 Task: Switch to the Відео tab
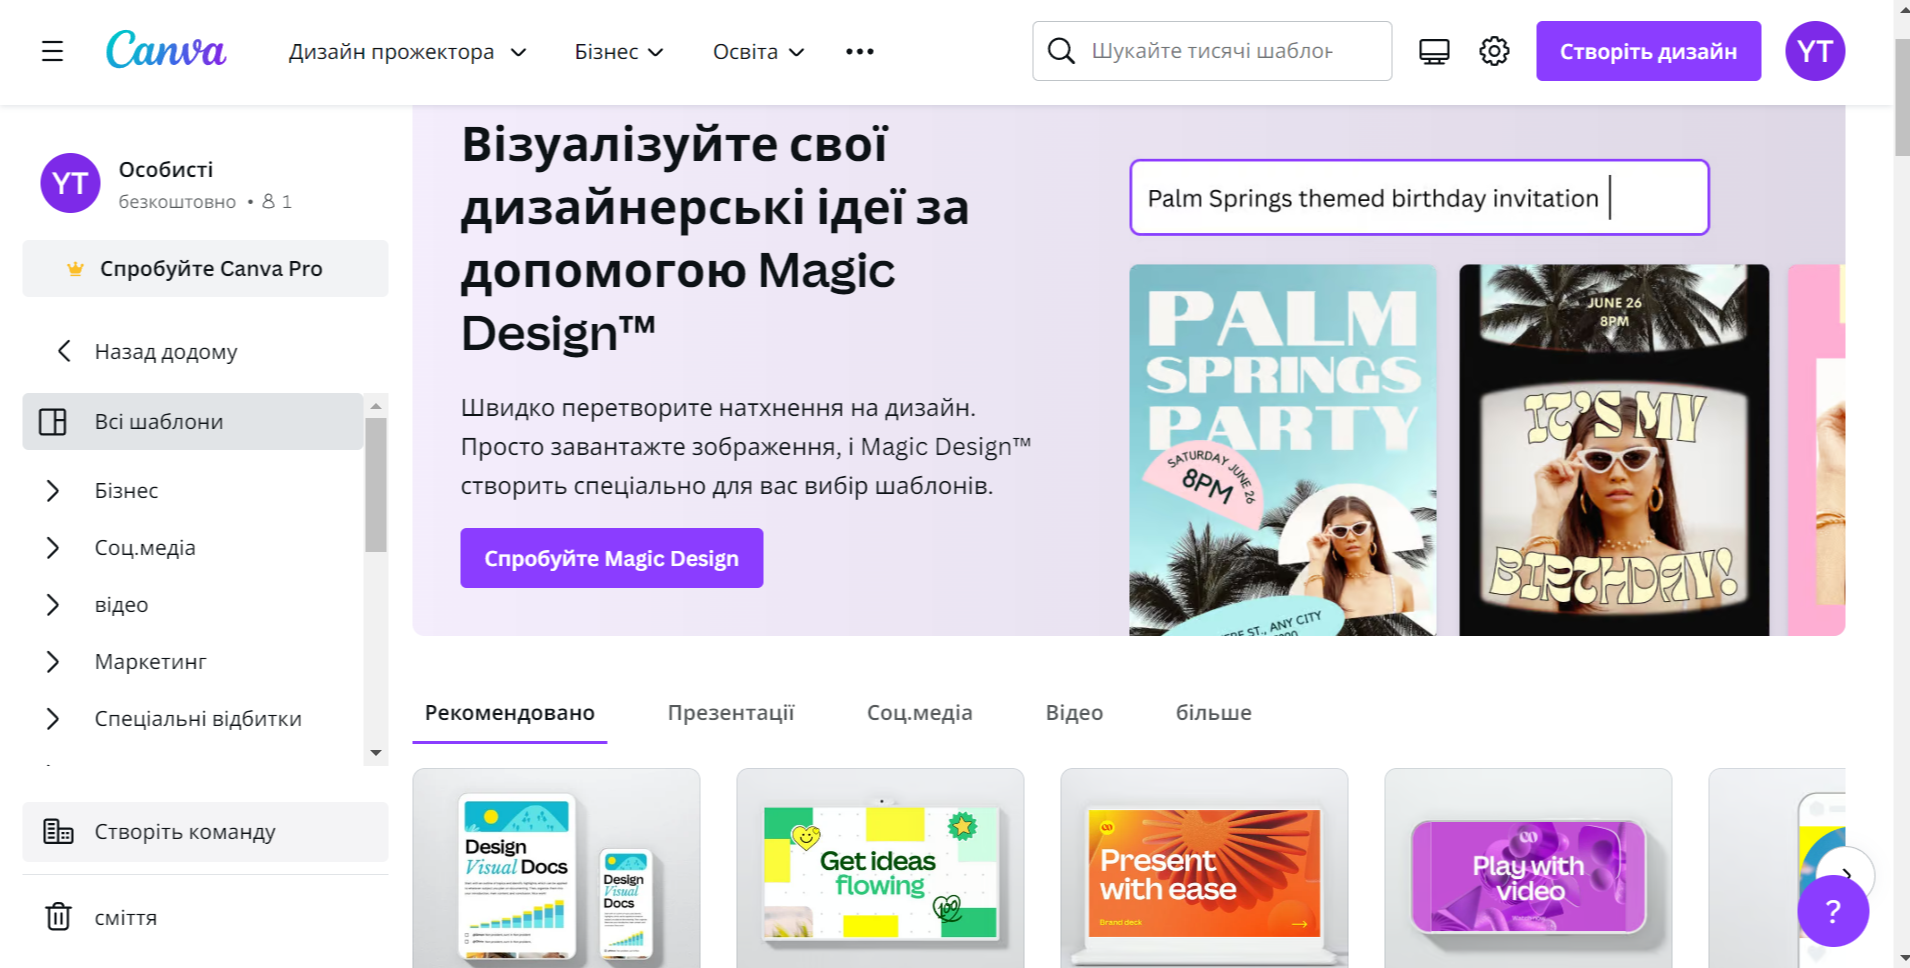pyautogui.click(x=1074, y=713)
